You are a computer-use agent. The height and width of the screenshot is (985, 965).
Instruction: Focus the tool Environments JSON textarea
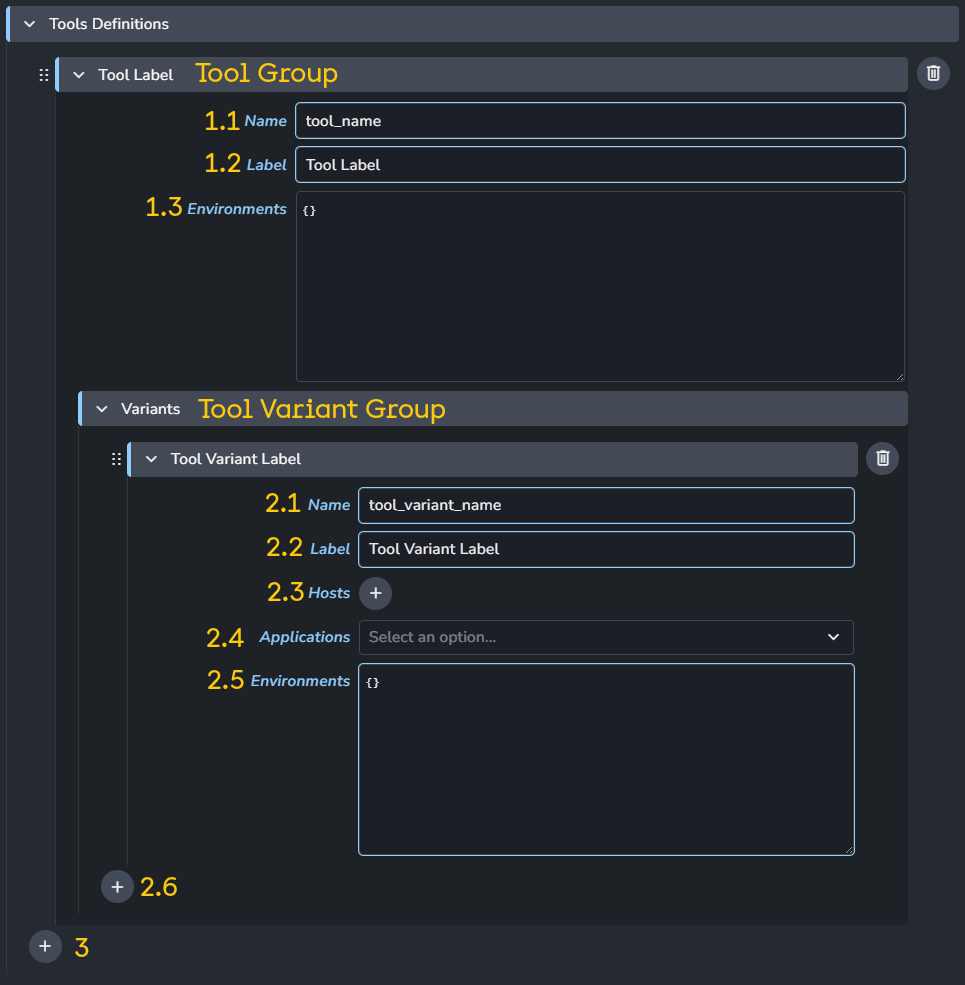(x=600, y=286)
